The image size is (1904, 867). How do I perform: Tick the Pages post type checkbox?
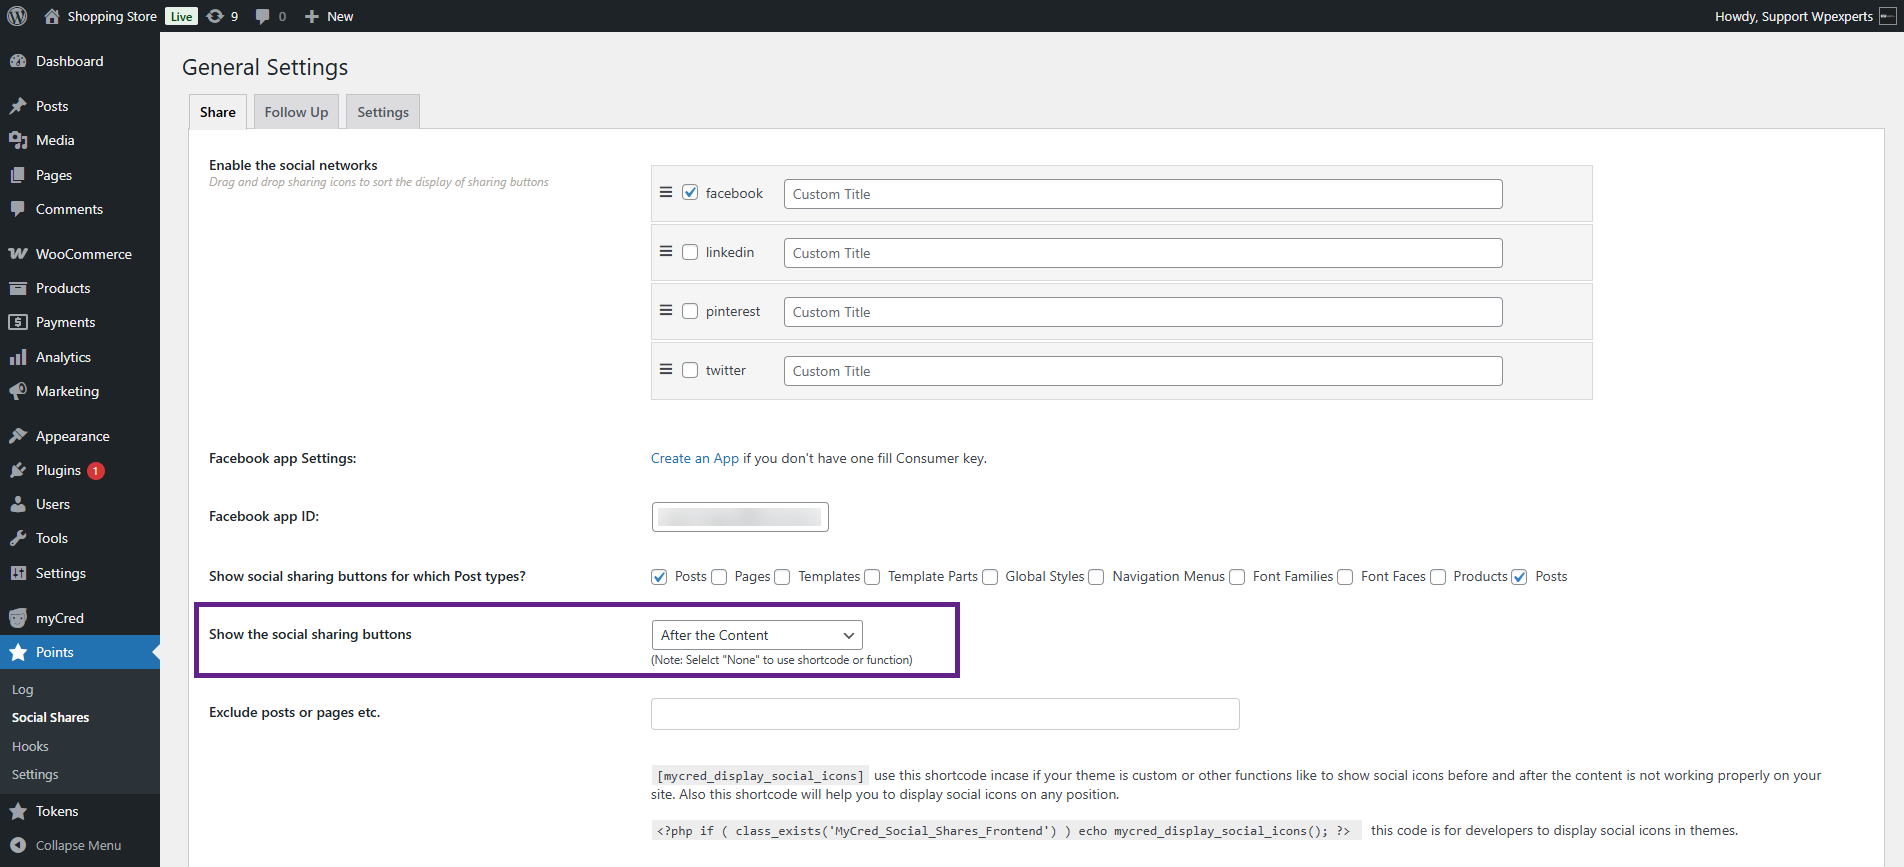click(719, 577)
